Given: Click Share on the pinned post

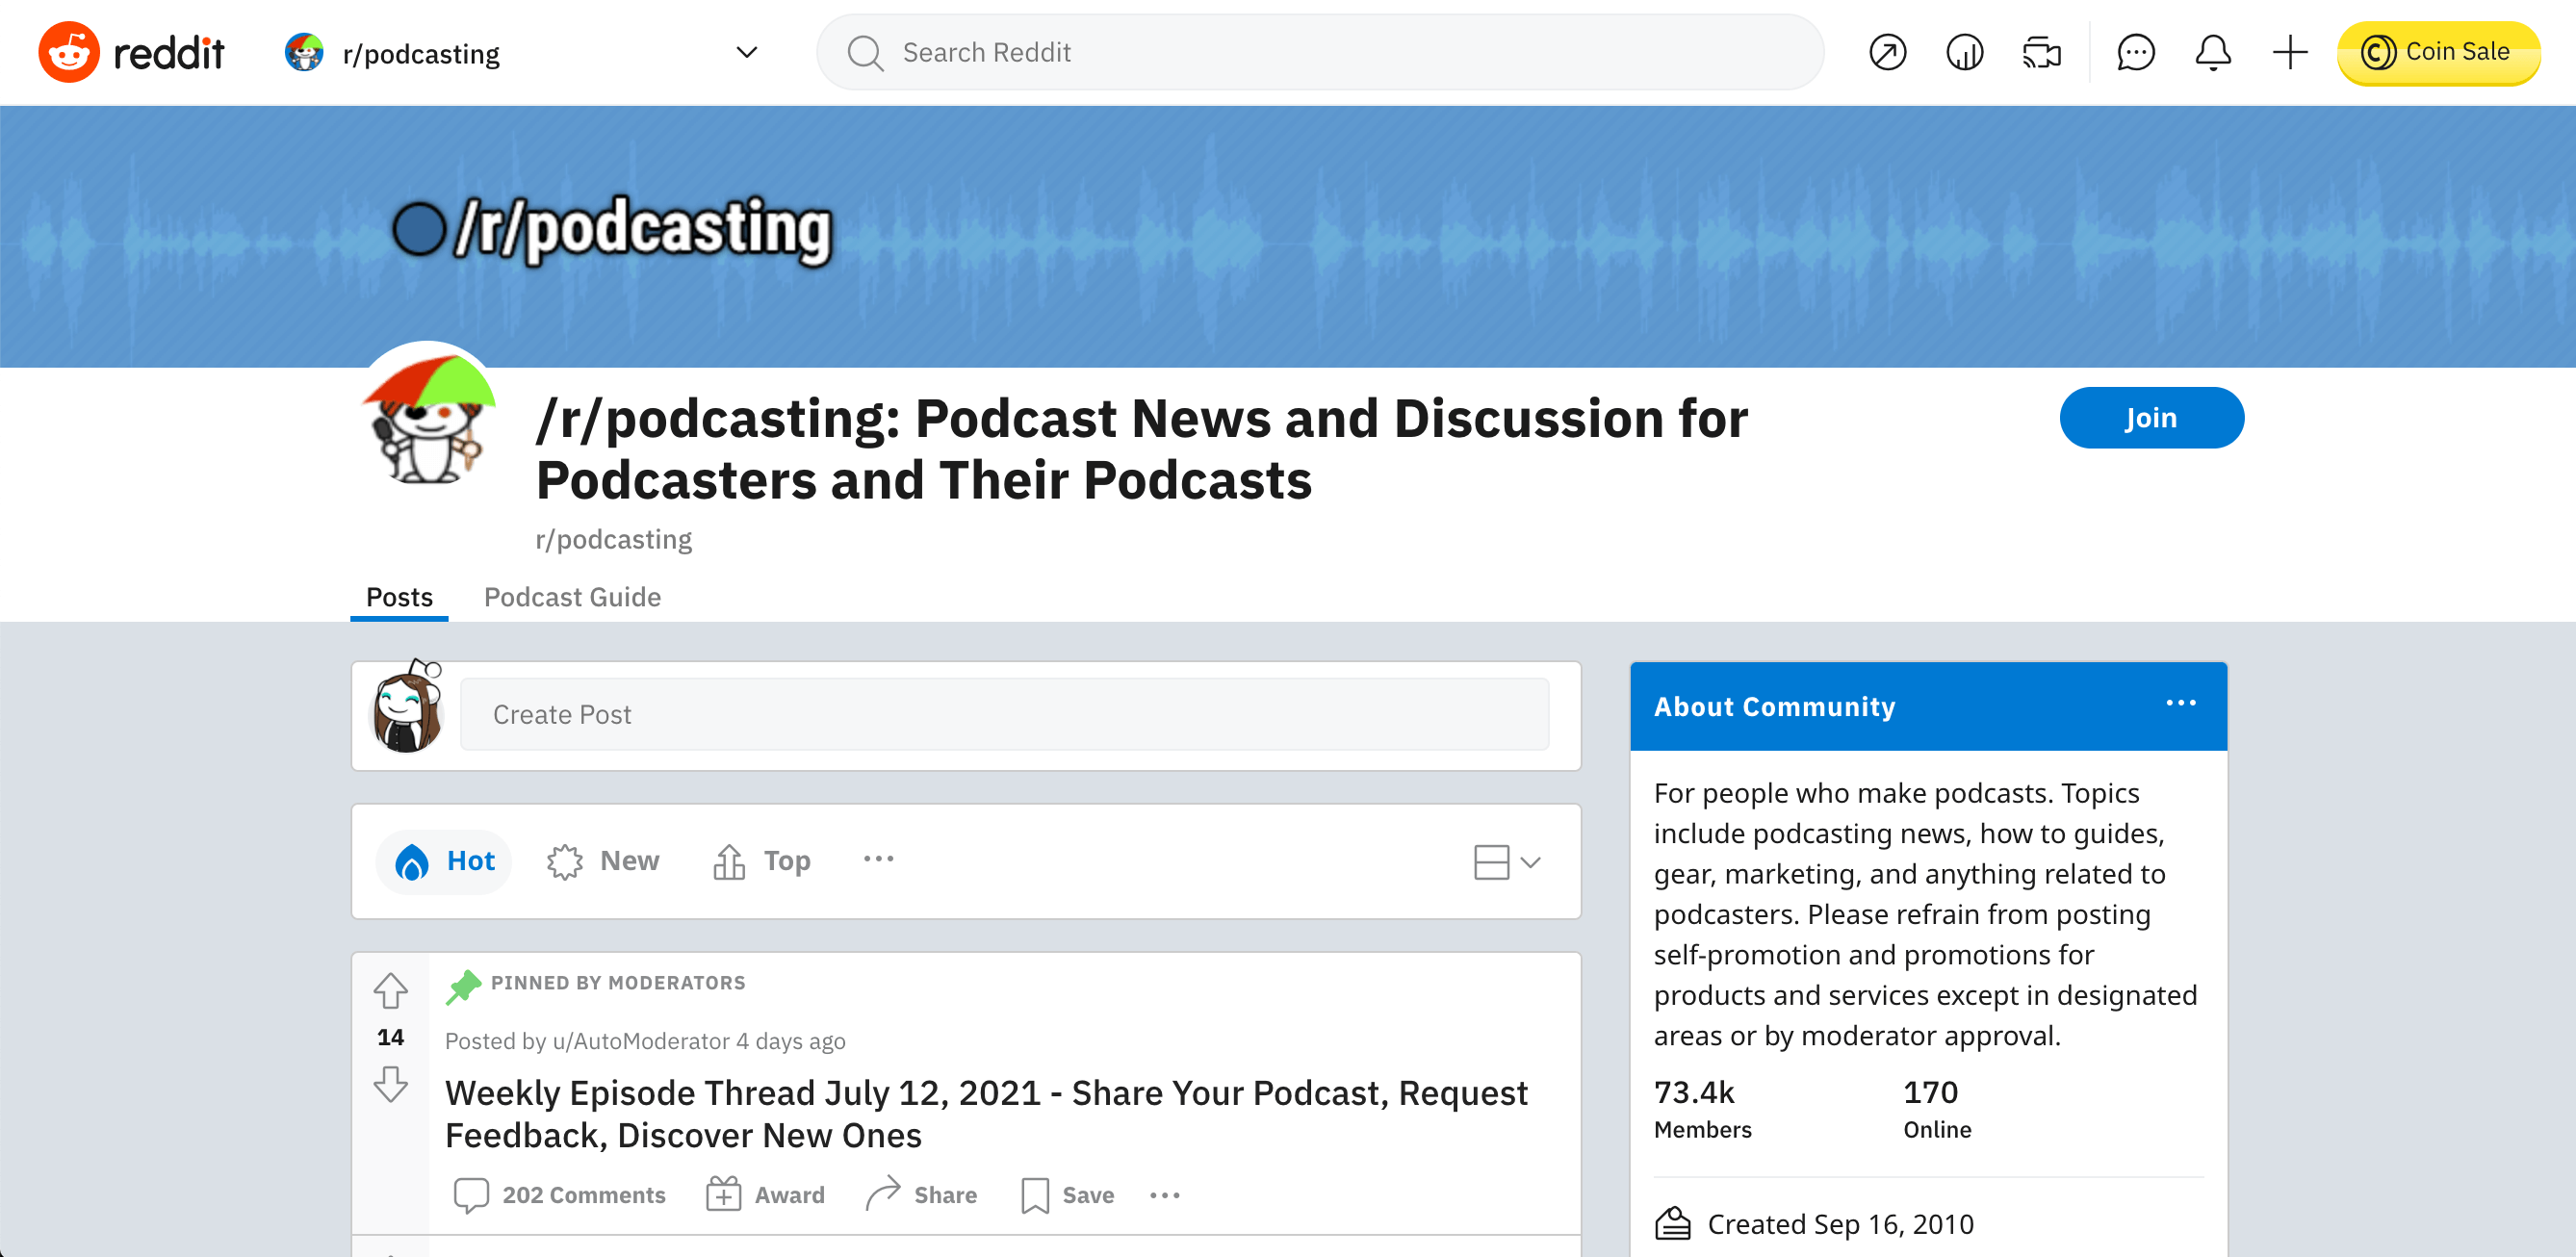Looking at the screenshot, I should 922,1195.
